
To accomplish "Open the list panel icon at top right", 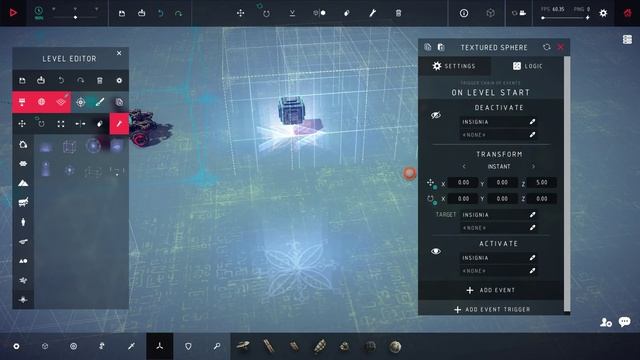I will point(627,39).
